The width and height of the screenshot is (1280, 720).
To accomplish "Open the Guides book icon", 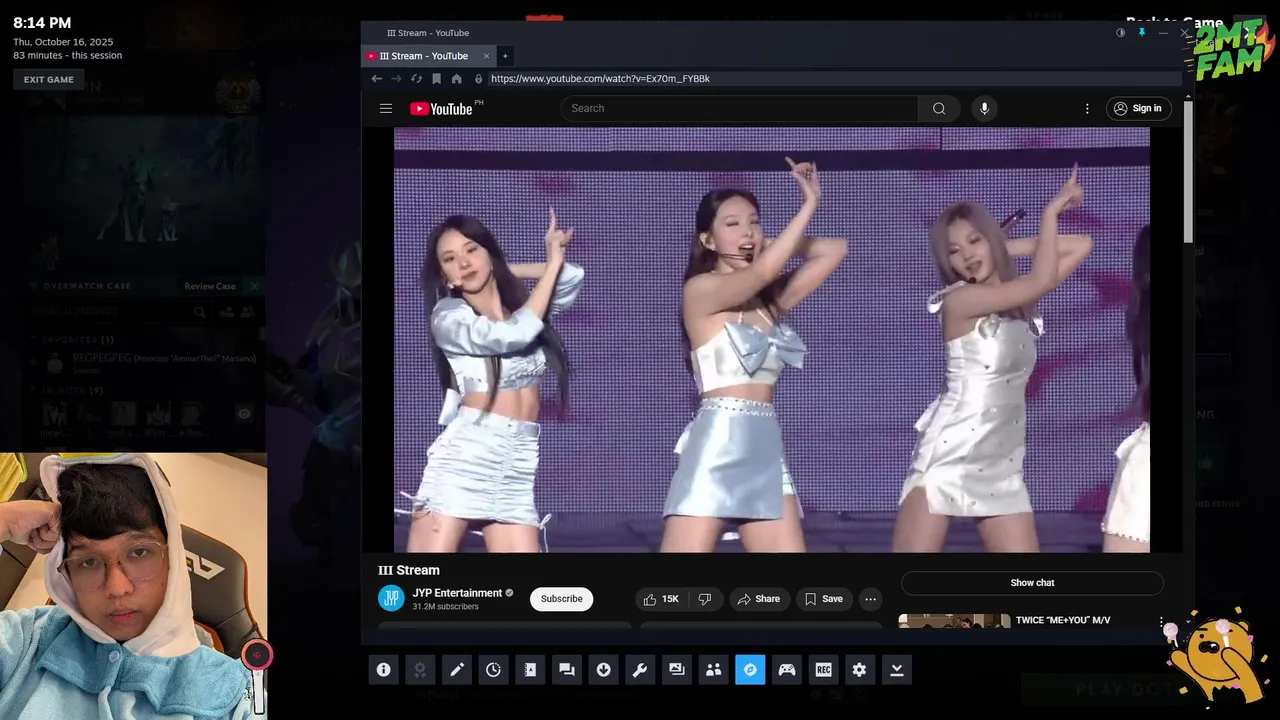I will [530, 670].
